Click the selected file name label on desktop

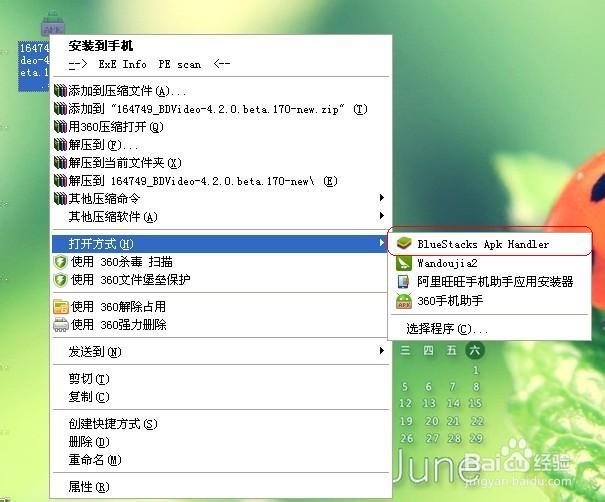[34, 66]
